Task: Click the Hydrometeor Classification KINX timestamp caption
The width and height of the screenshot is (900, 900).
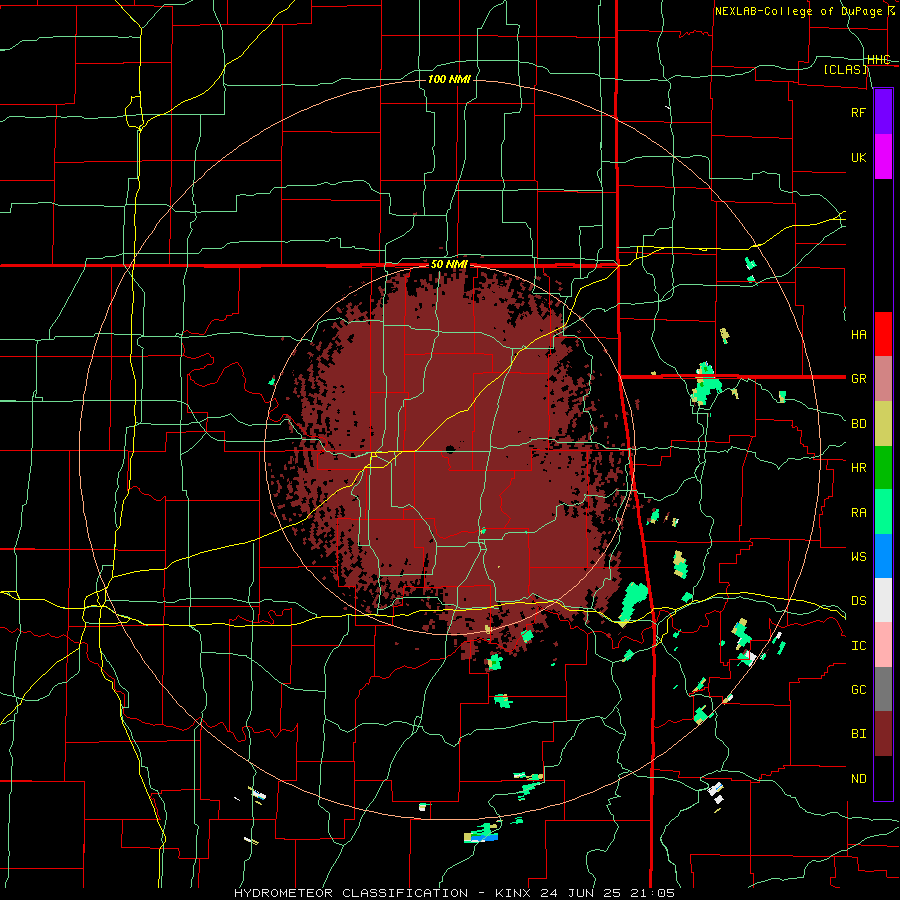Action: point(454,893)
